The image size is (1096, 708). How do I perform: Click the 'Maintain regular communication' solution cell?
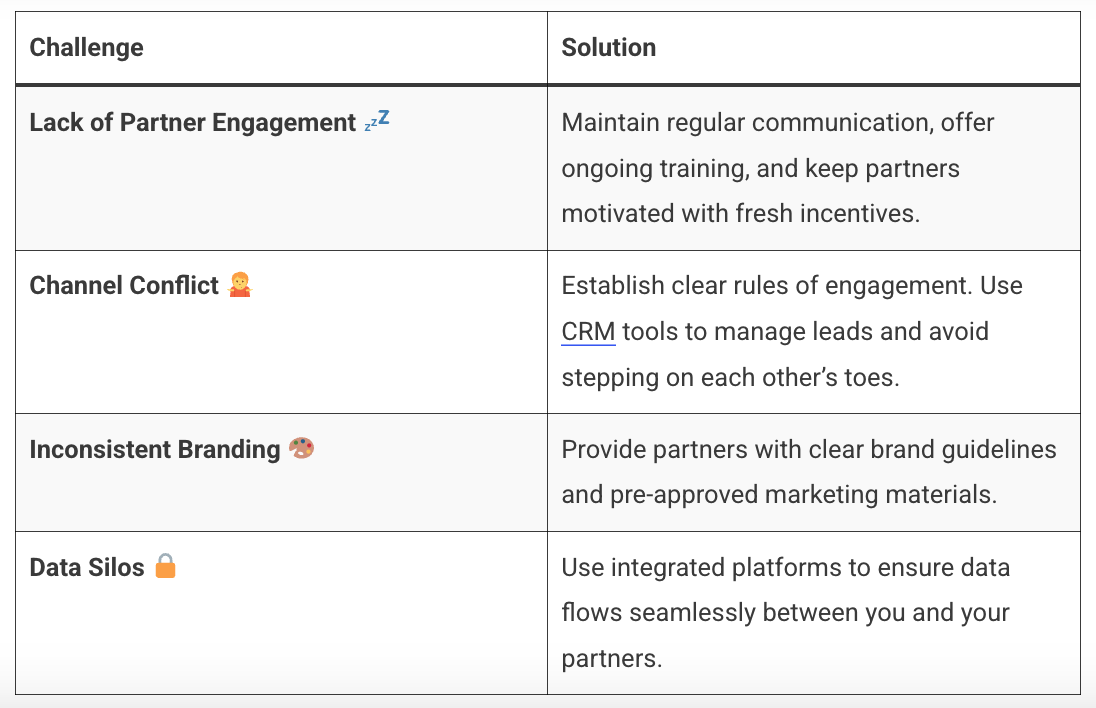813,168
